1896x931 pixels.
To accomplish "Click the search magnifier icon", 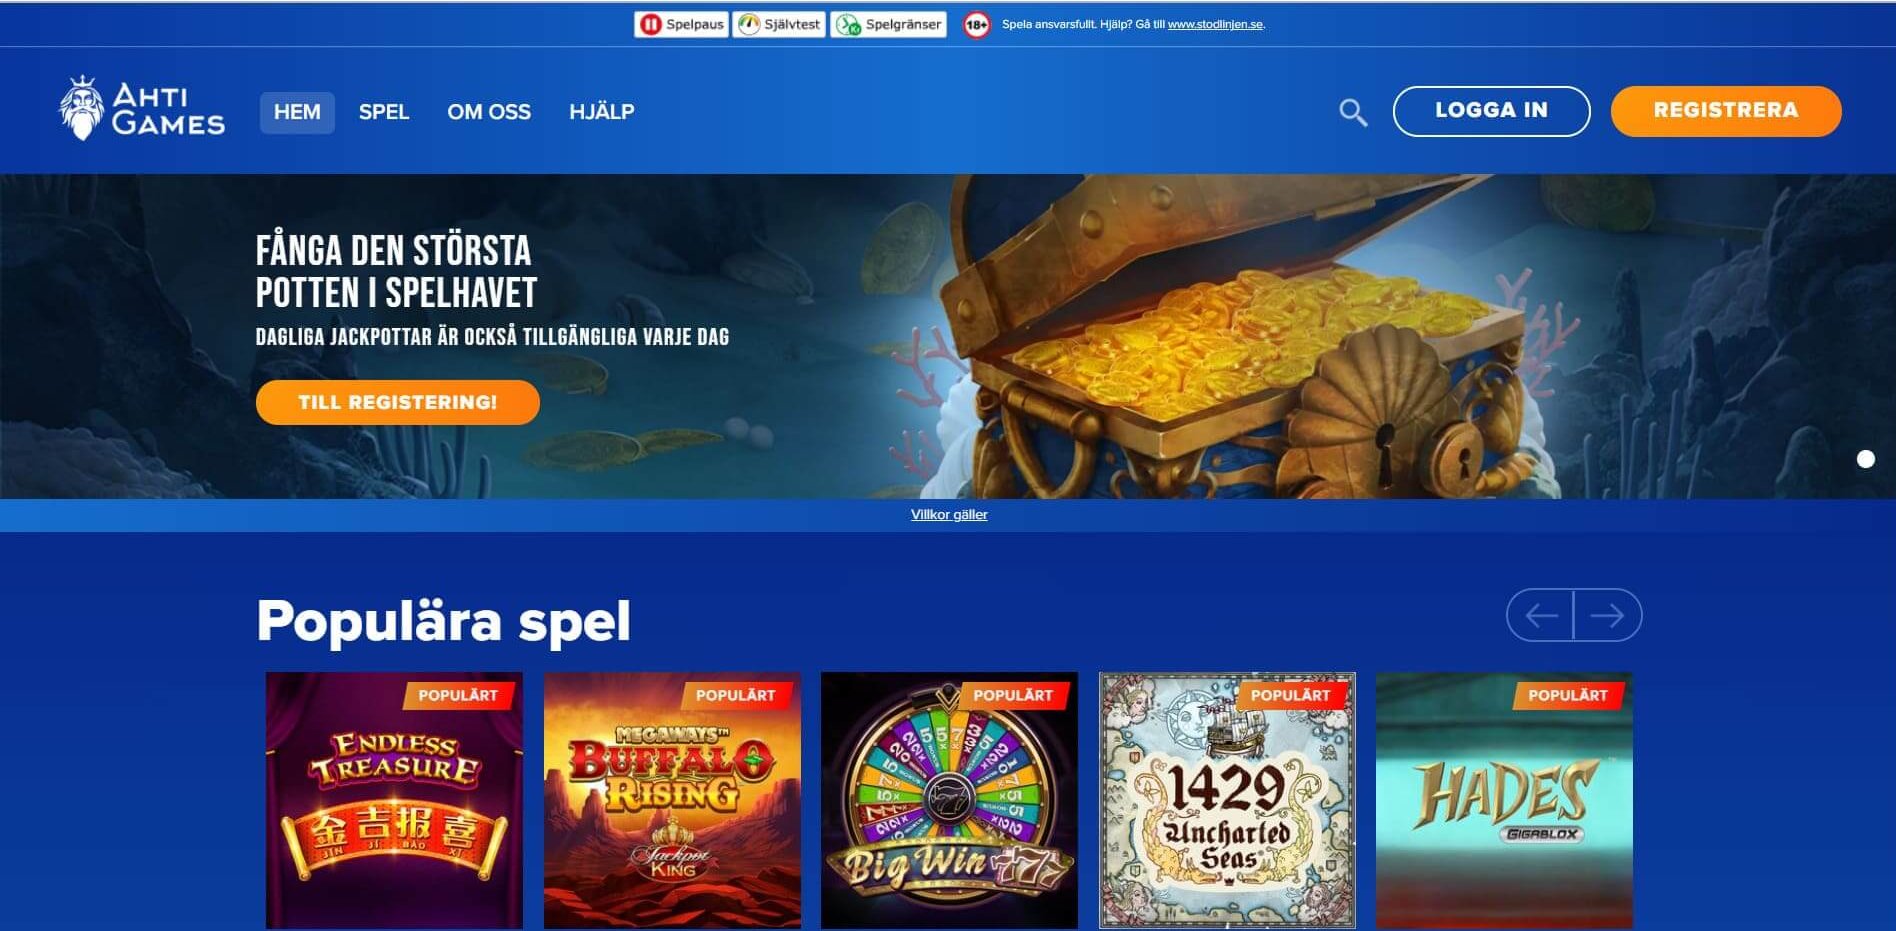I will point(1353,112).
